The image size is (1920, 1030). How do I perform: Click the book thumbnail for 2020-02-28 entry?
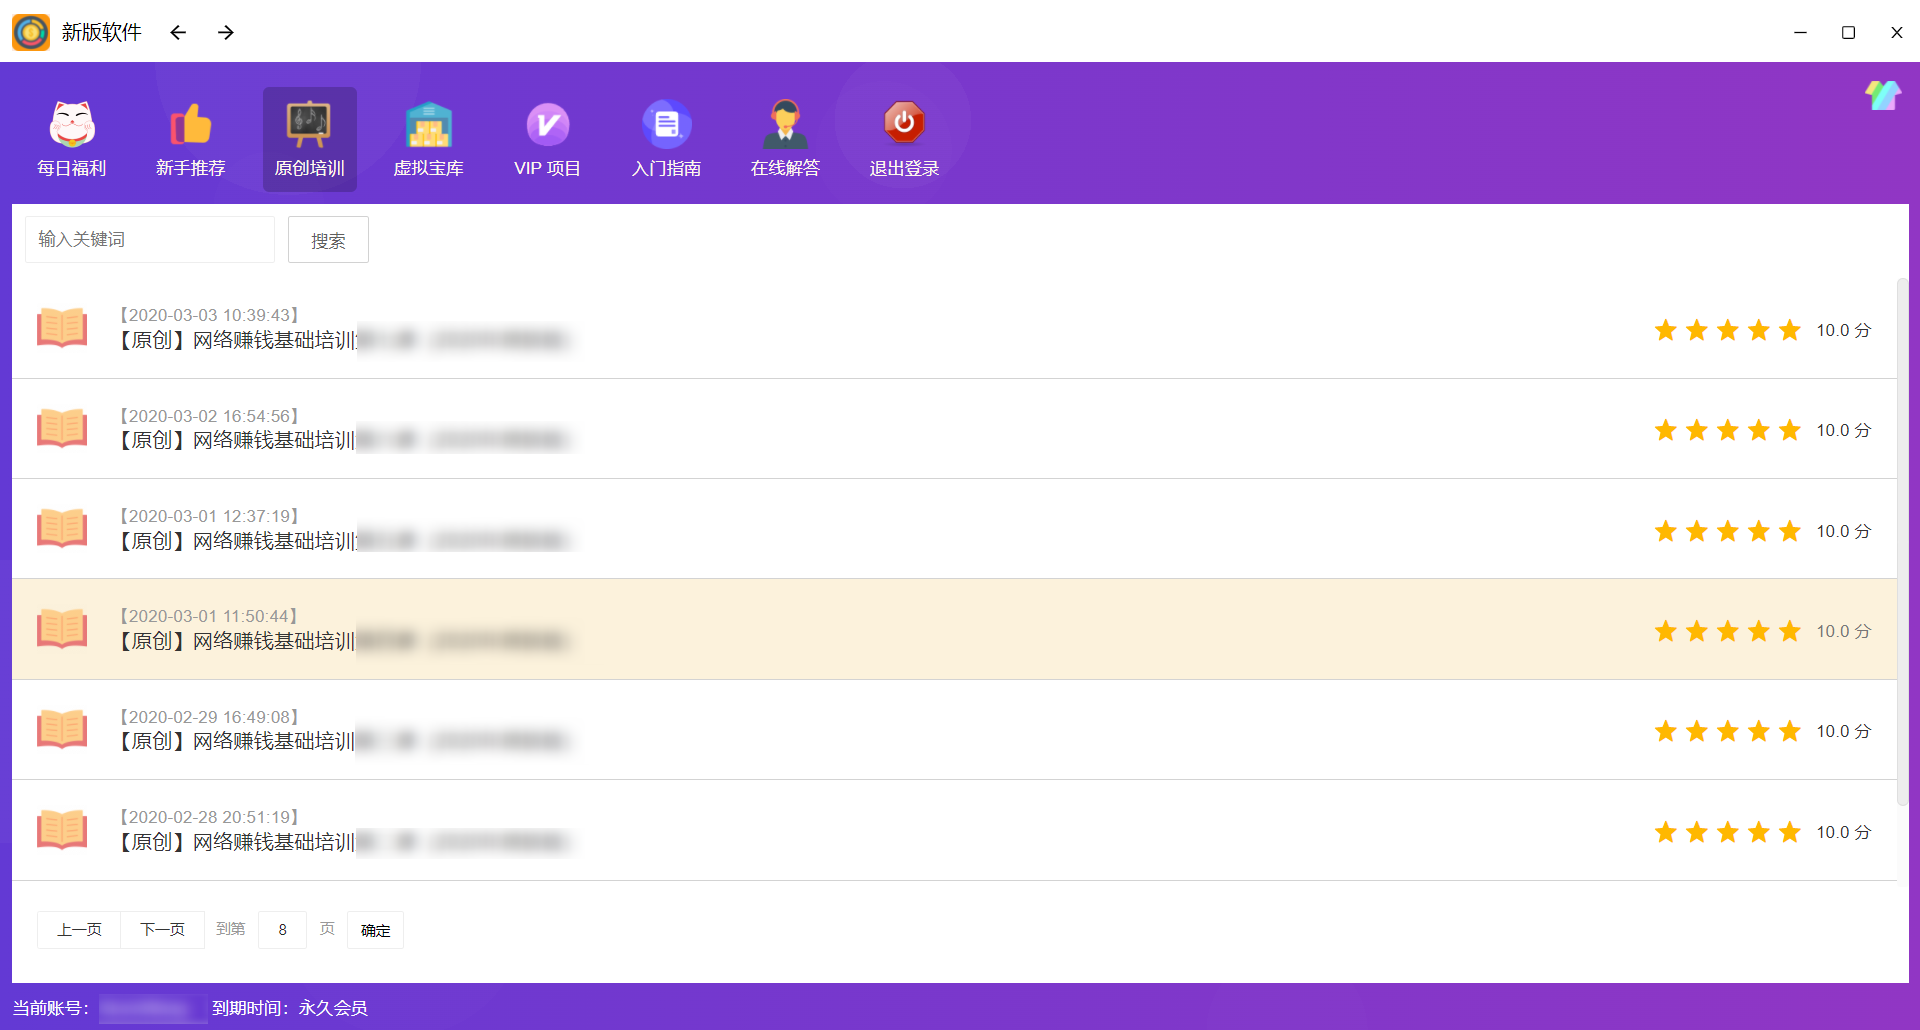tap(62, 830)
